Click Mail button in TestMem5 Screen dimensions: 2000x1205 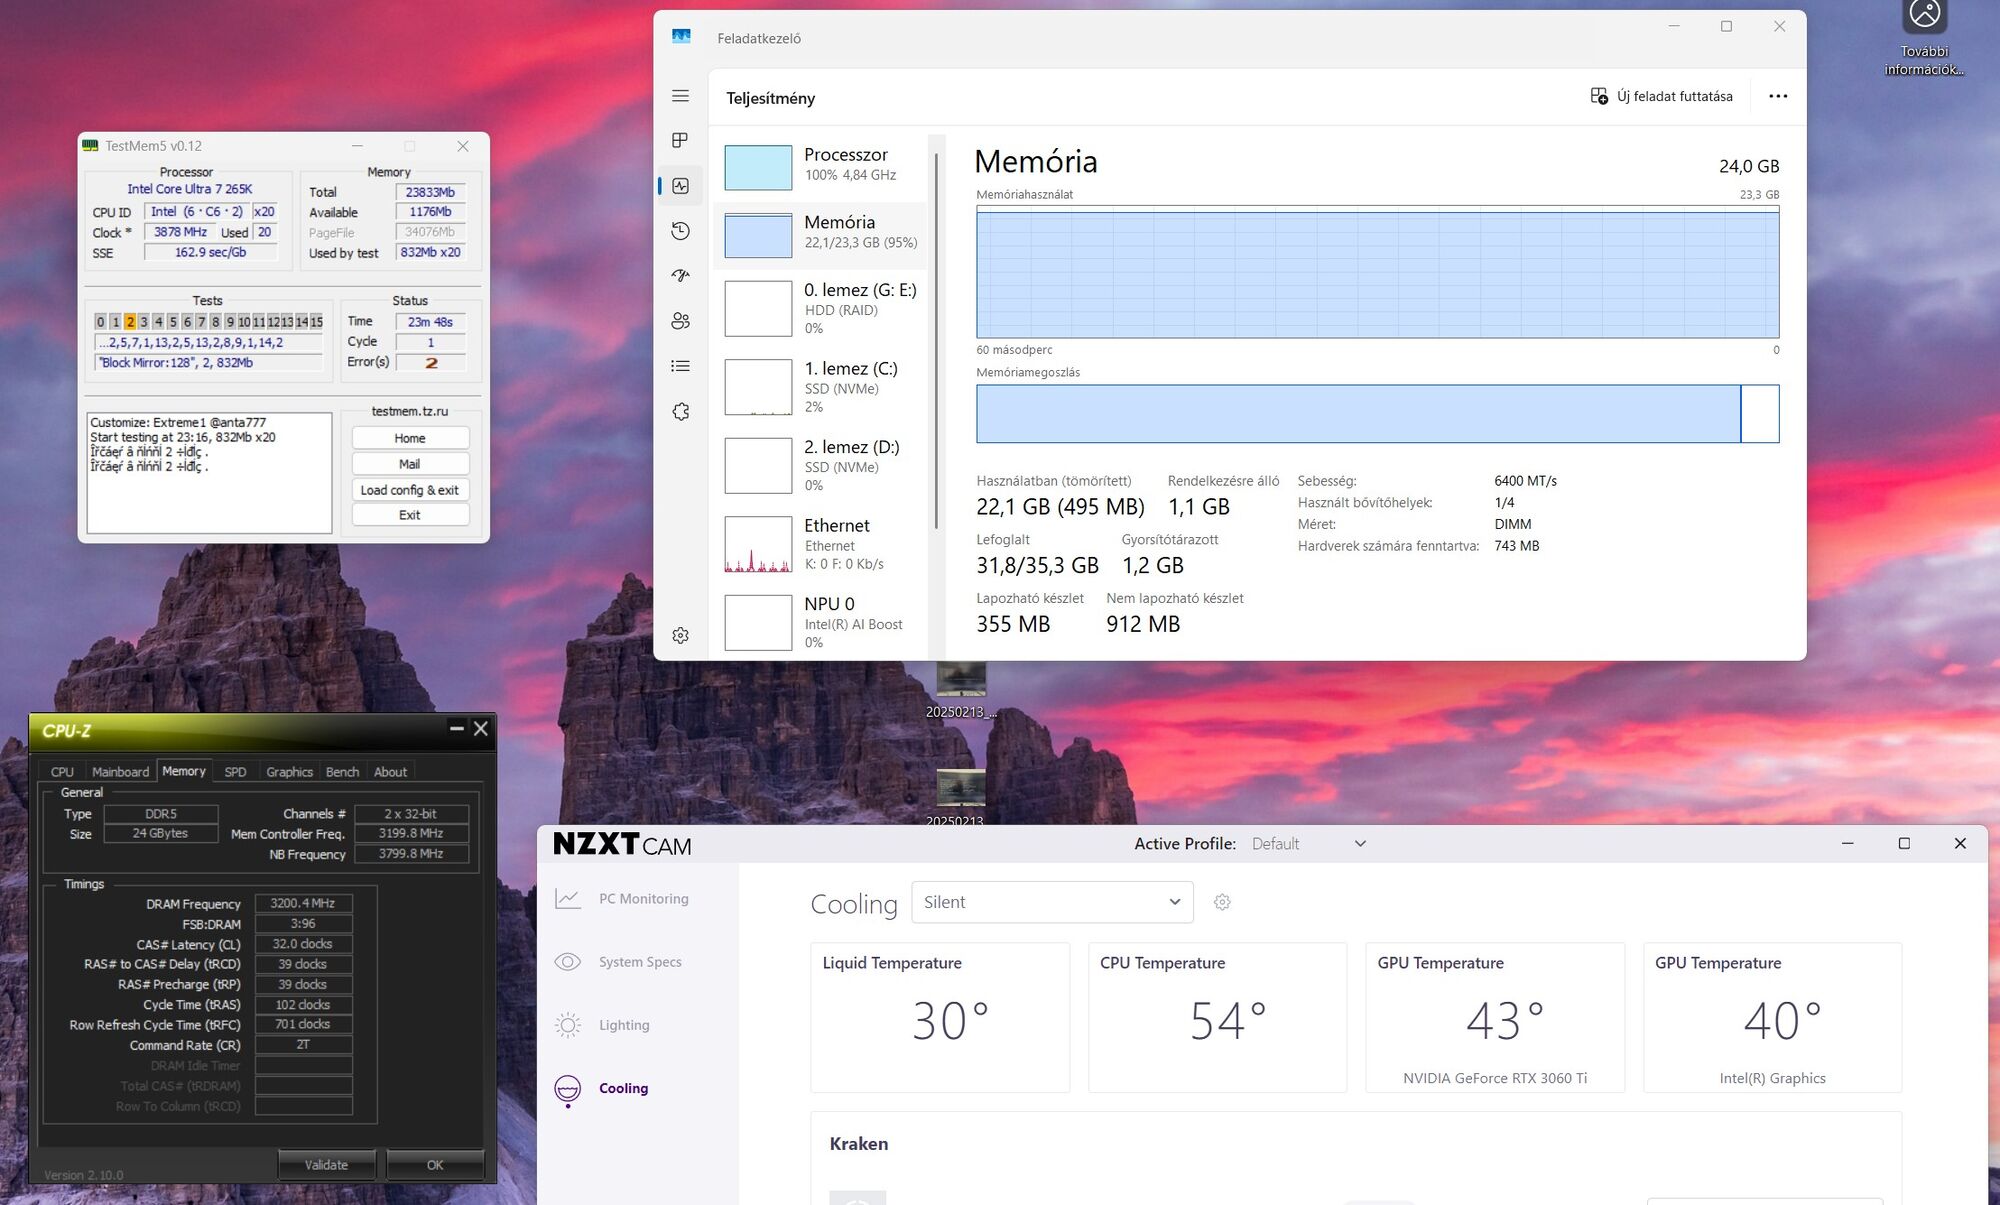(410, 464)
